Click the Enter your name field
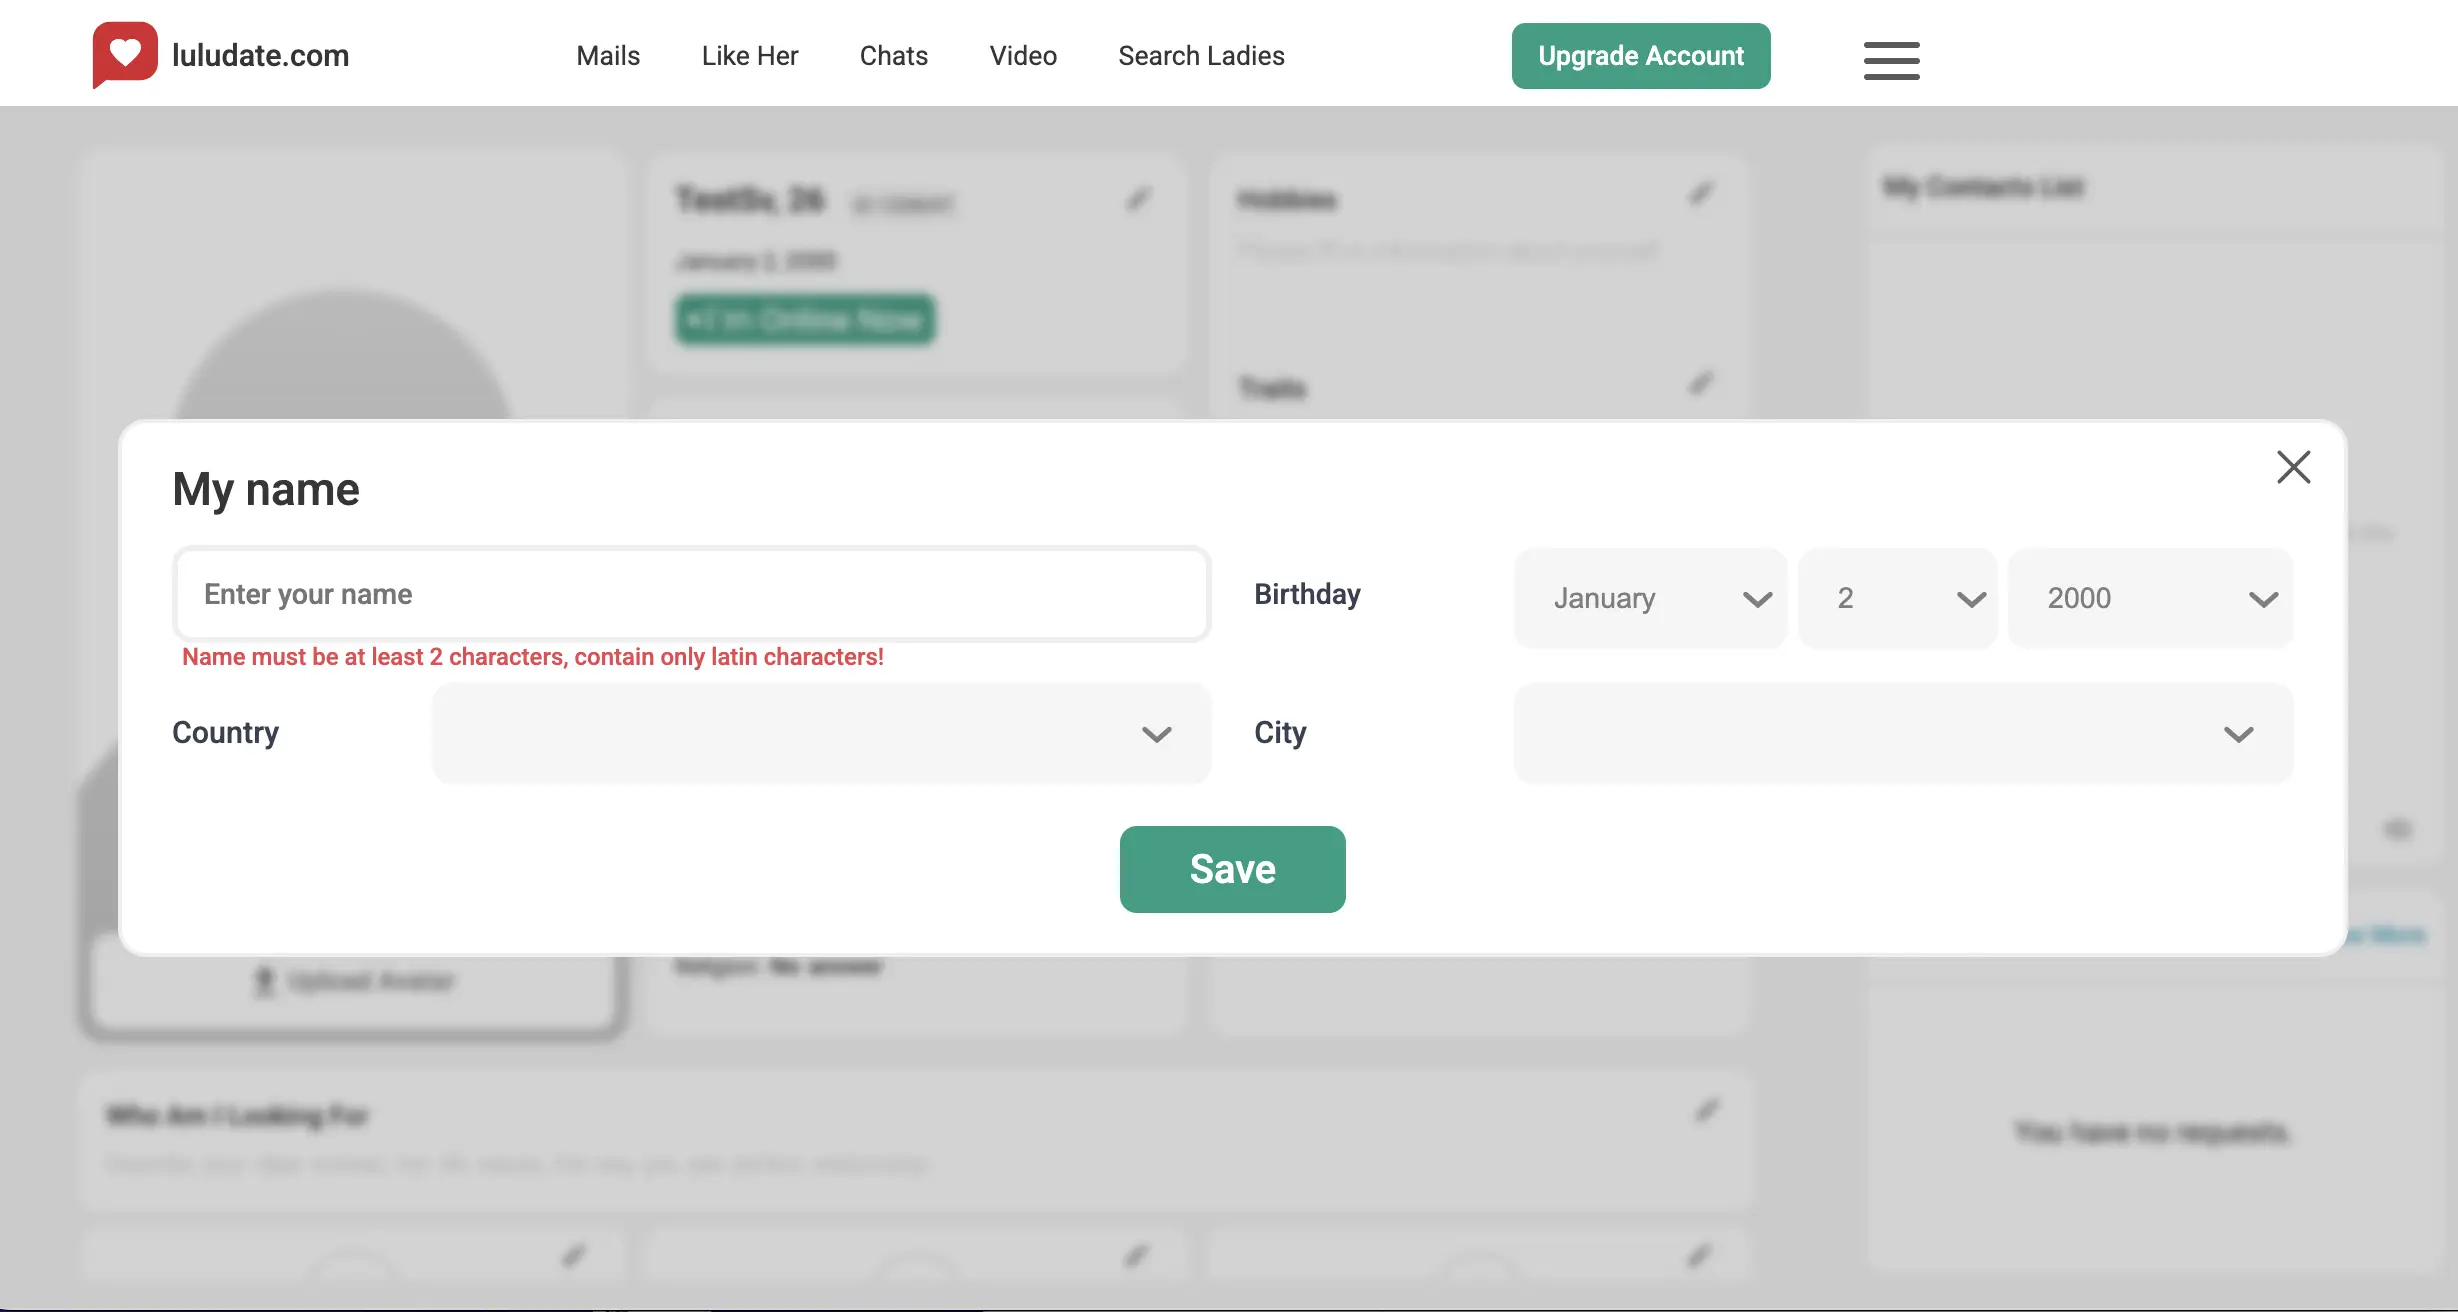Viewport: 2458px width, 1312px height. (x=691, y=594)
